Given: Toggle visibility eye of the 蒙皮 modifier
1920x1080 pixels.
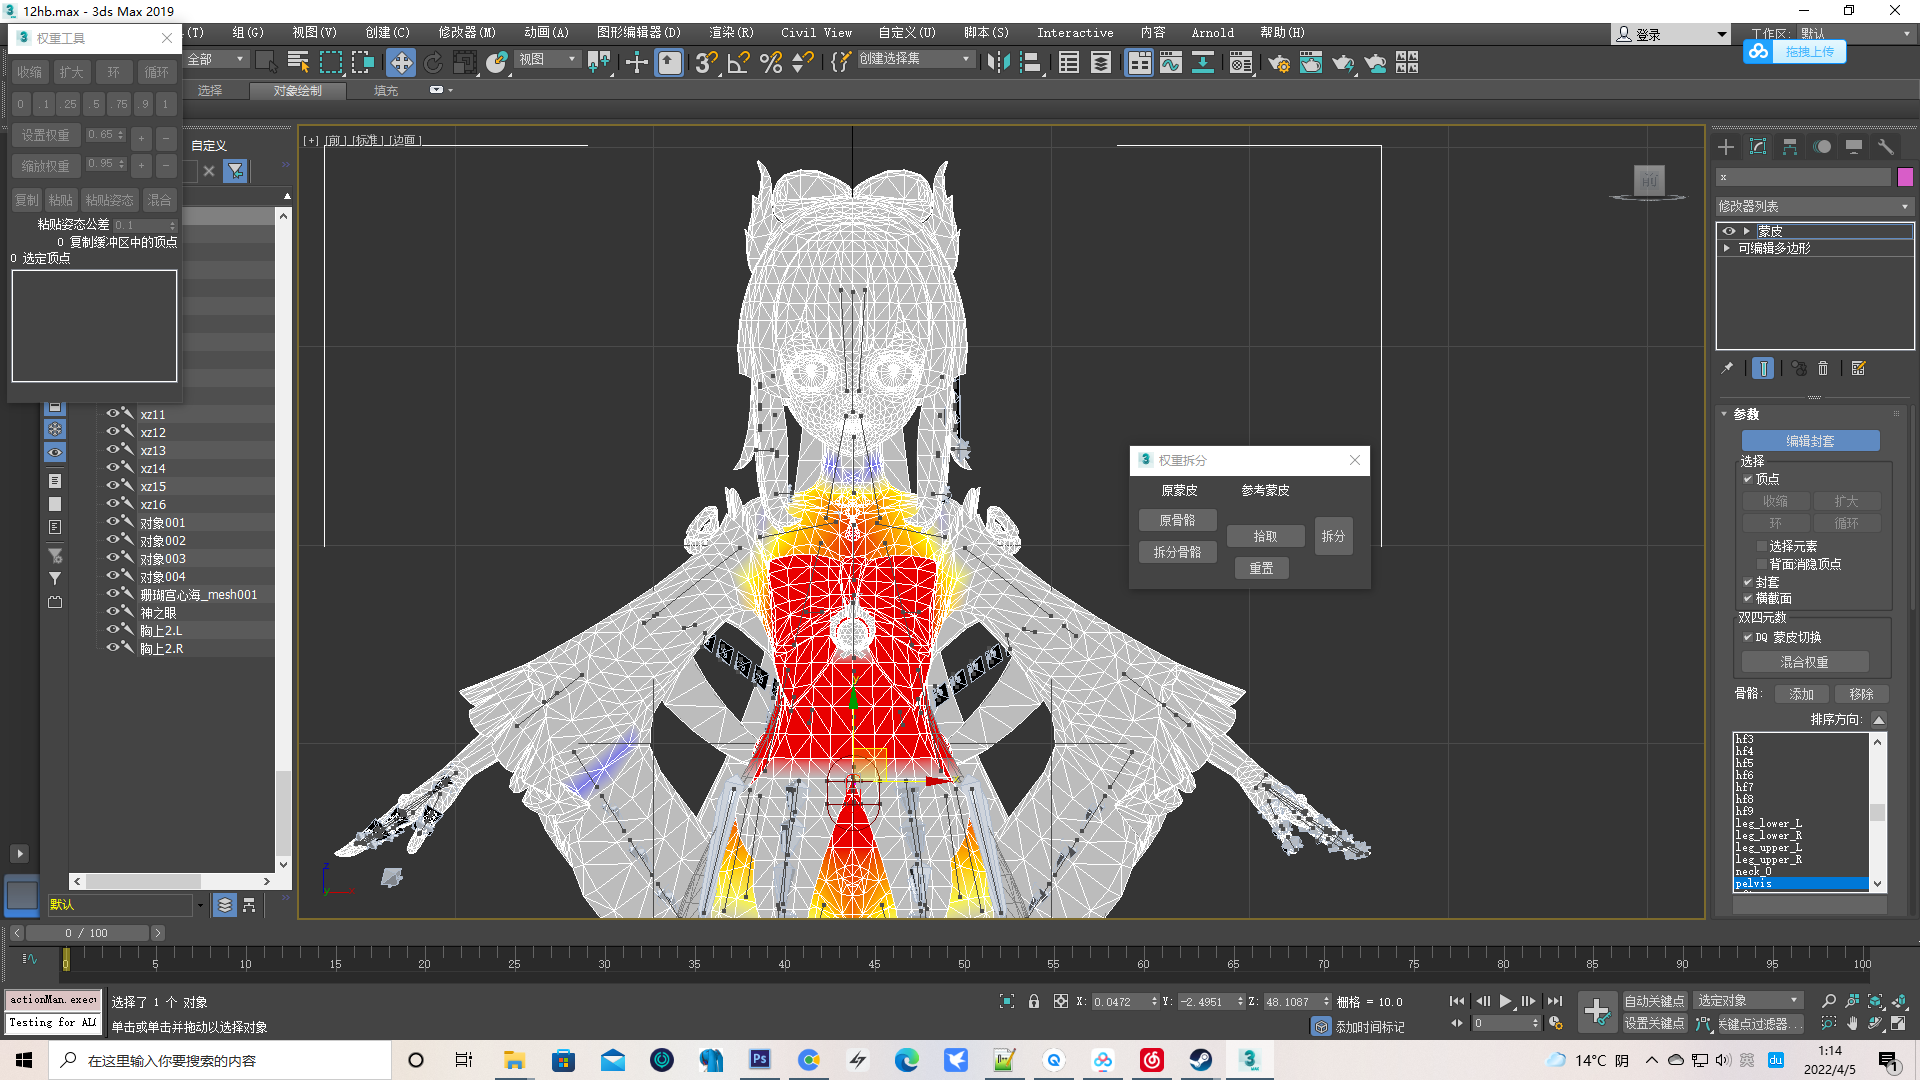Looking at the screenshot, I should 1729,231.
